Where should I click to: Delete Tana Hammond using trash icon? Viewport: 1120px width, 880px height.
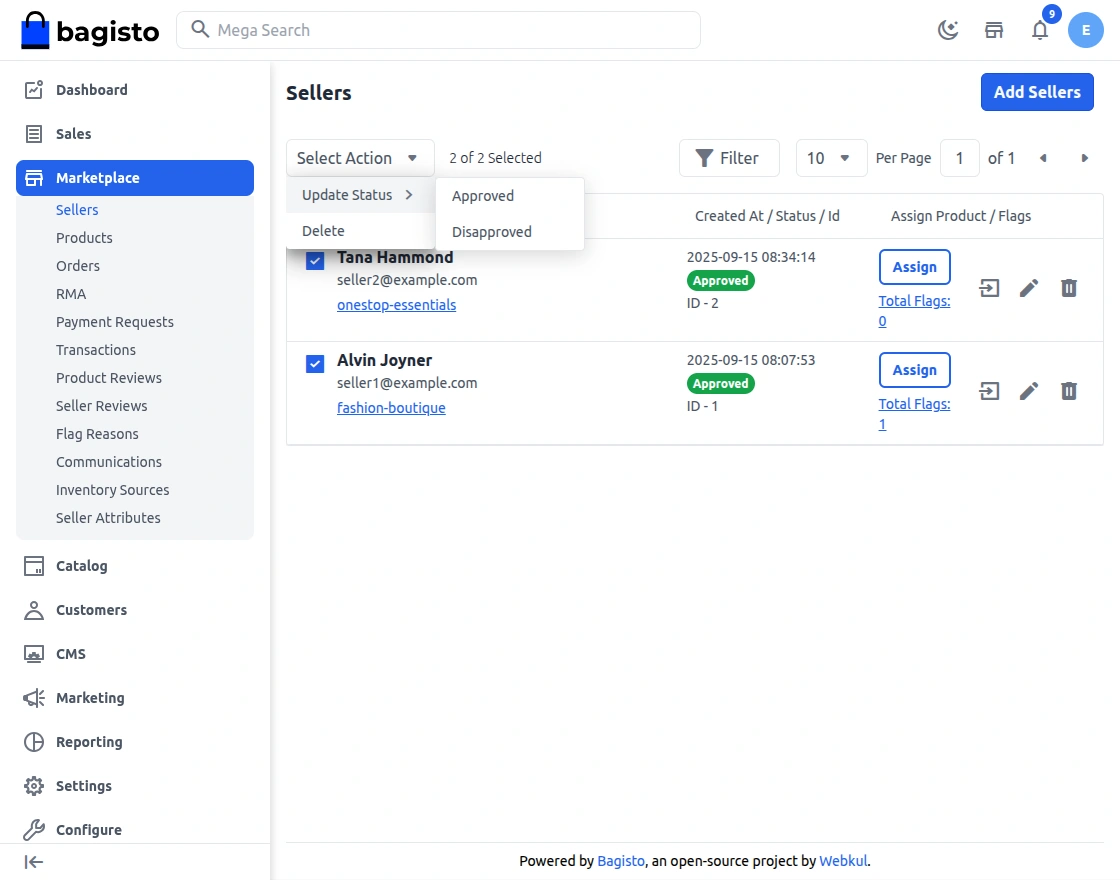point(1069,288)
